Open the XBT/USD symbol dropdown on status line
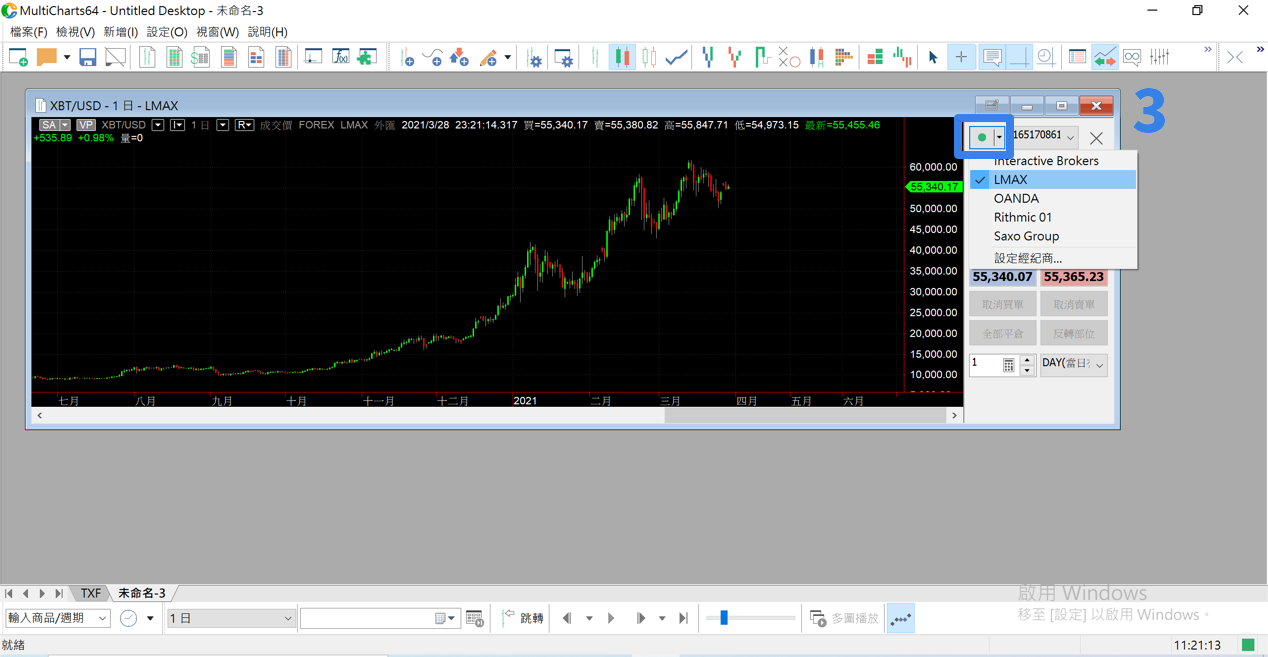1268x657 pixels. tap(158, 125)
